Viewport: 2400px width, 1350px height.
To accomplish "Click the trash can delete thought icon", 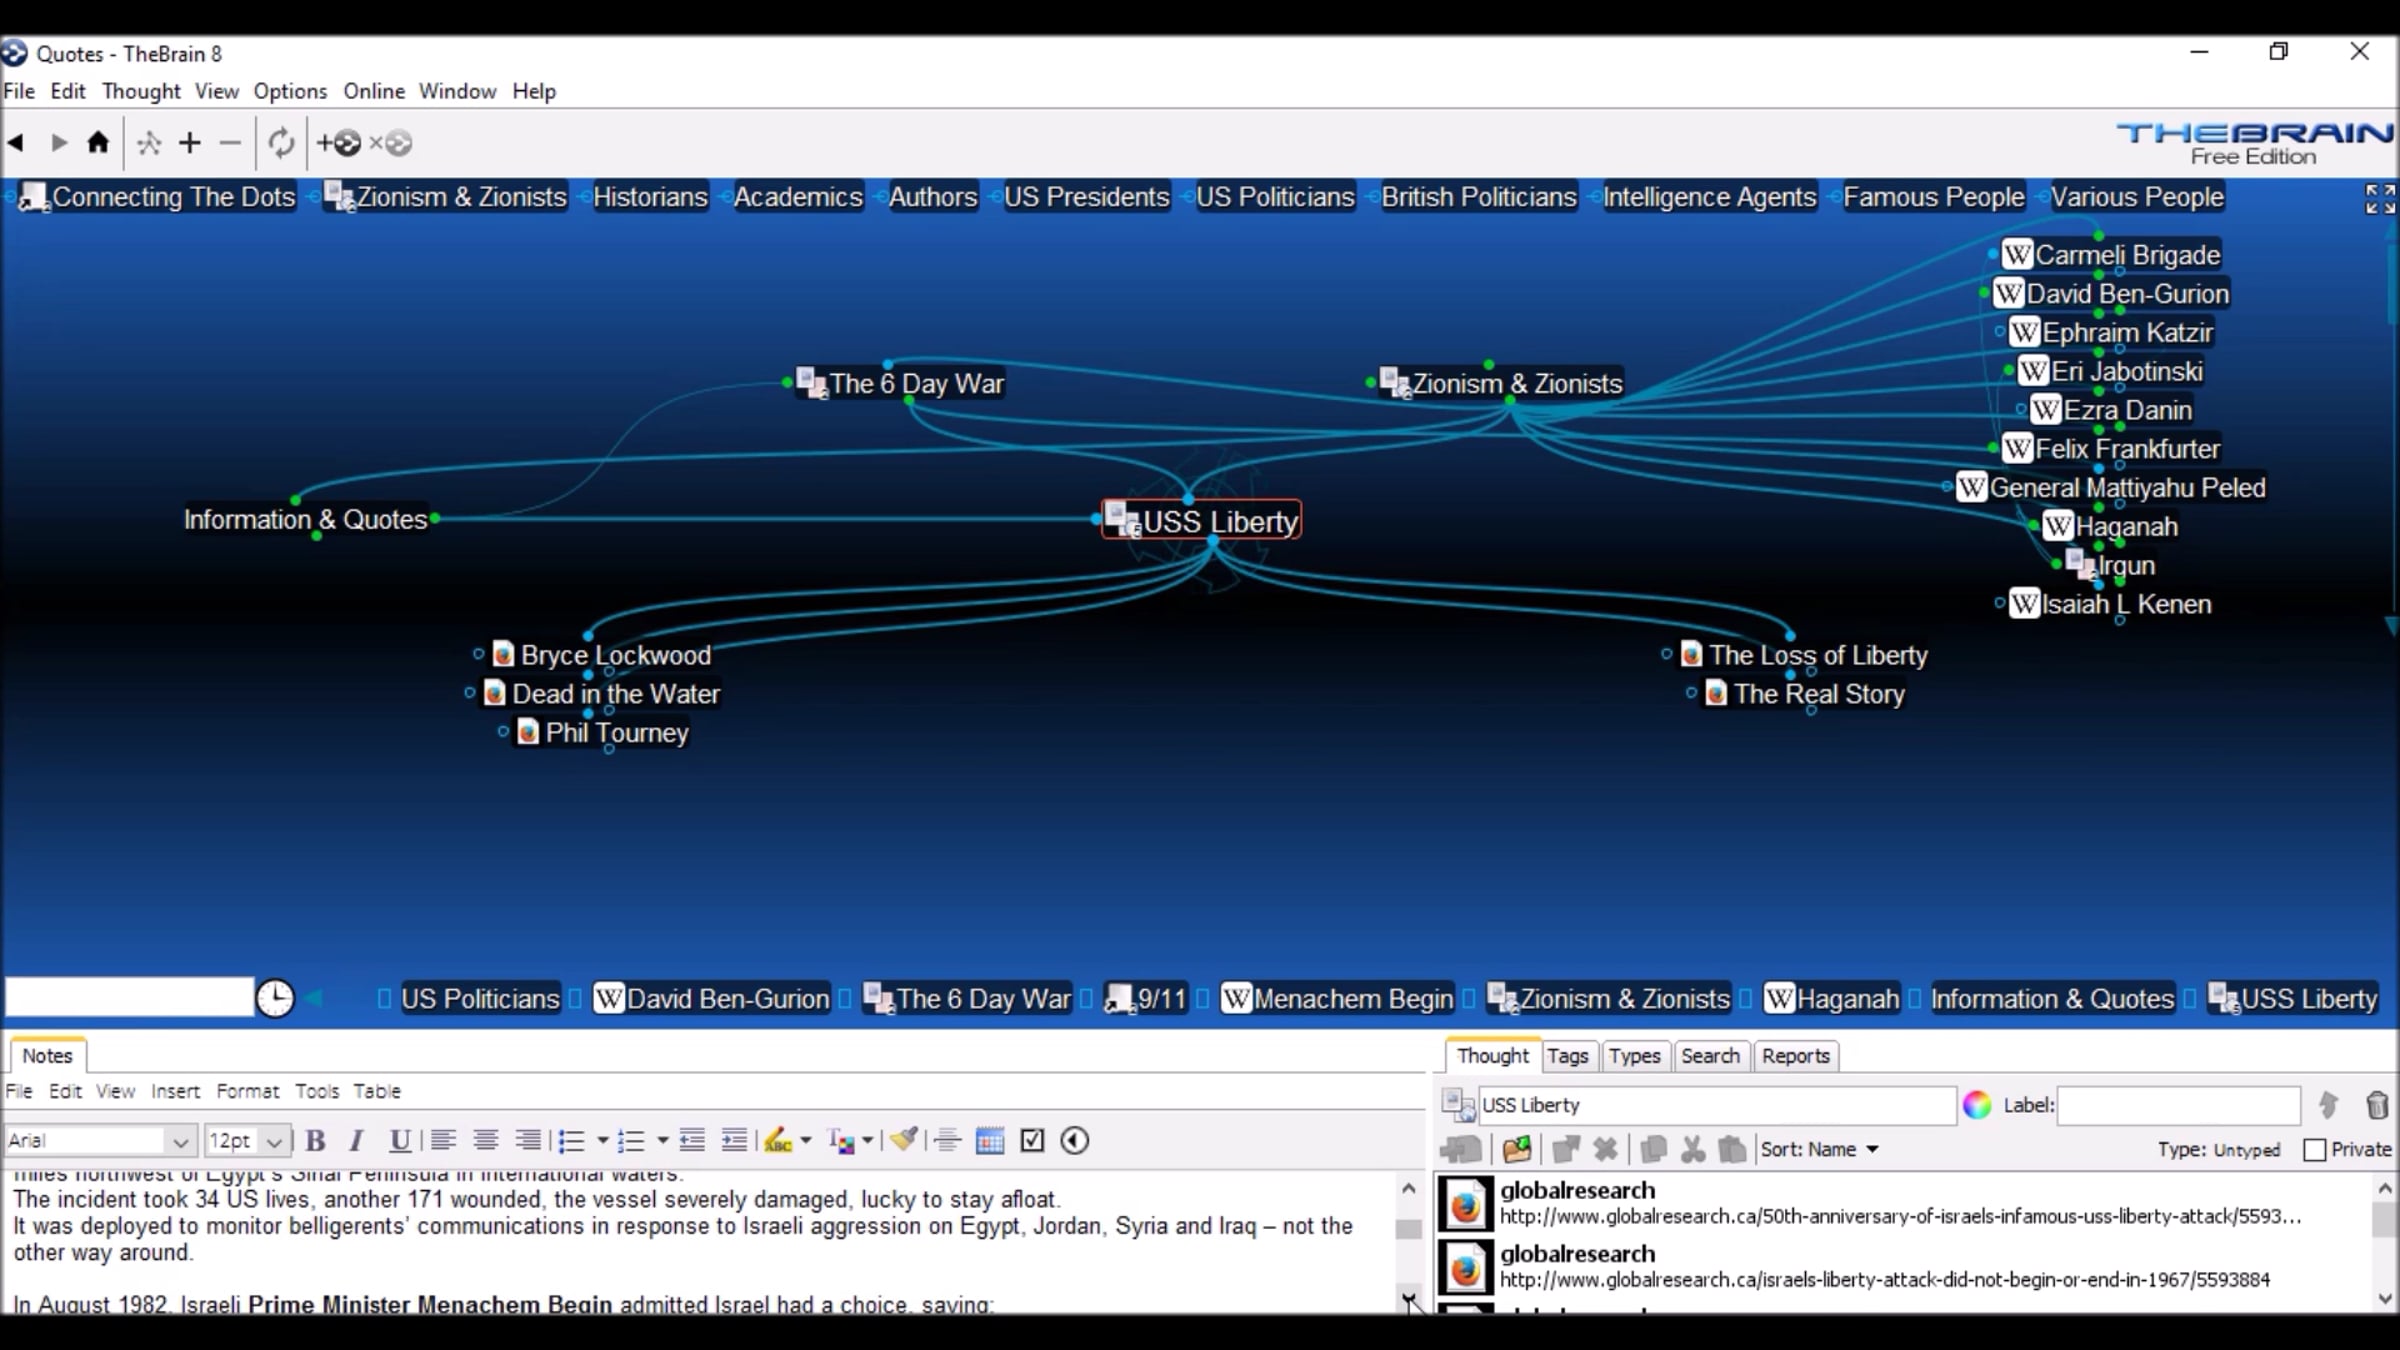I will 2377,1105.
